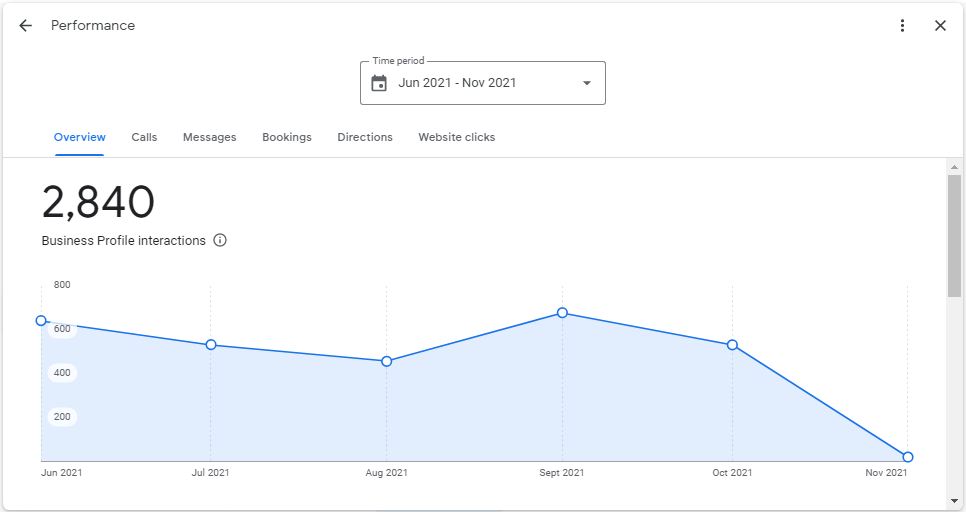966x512 pixels.
Task: Open the Calls tab
Action: [x=144, y=137]
